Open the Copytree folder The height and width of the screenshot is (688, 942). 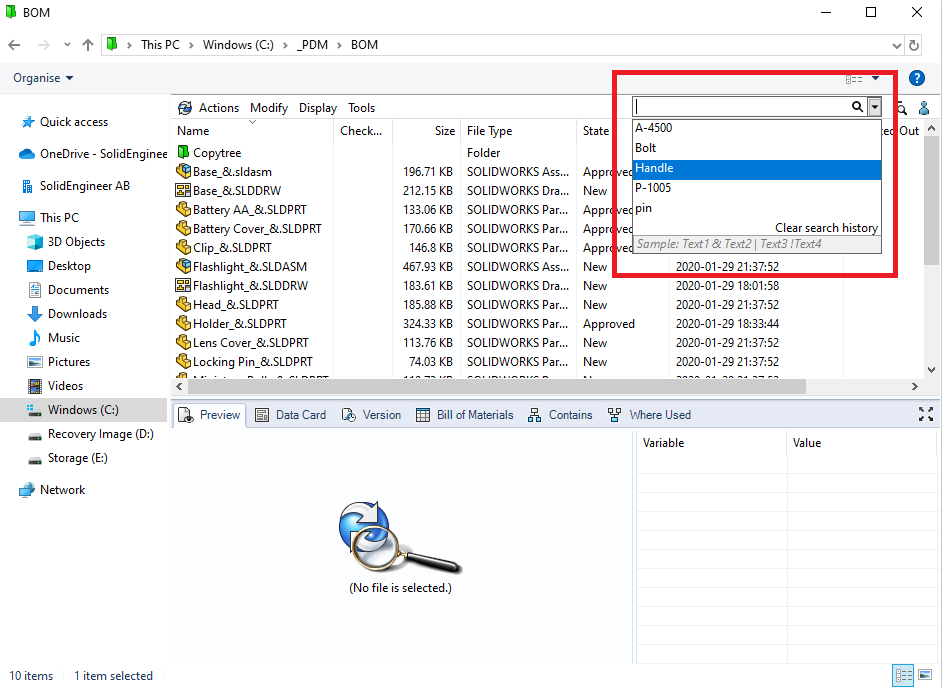pos(216,153)
